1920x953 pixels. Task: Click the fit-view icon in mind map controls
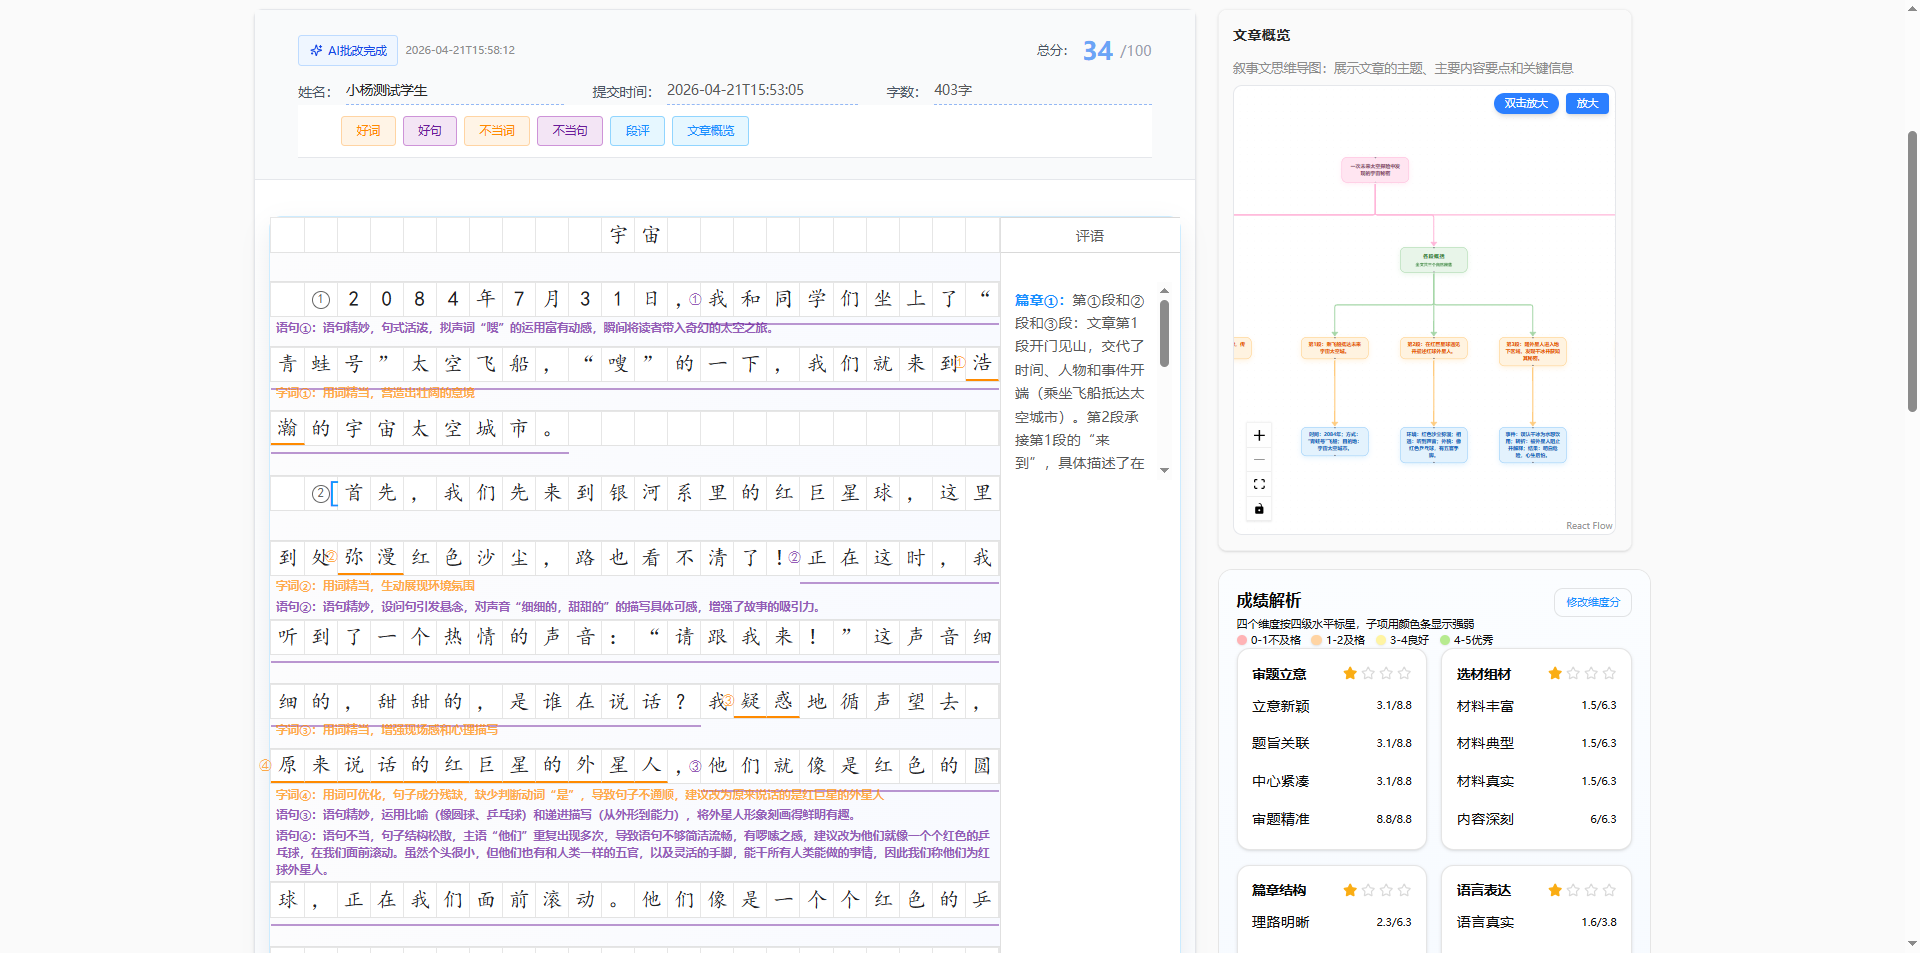click(x=1259, y=484)
